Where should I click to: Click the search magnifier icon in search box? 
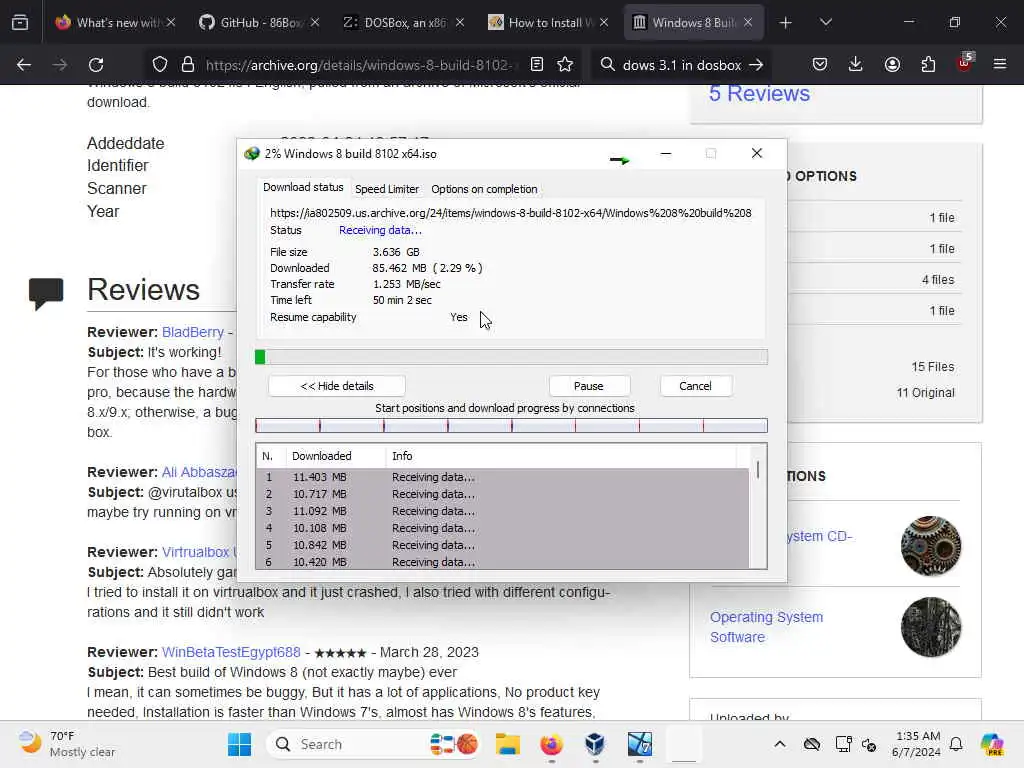[608, 65]
